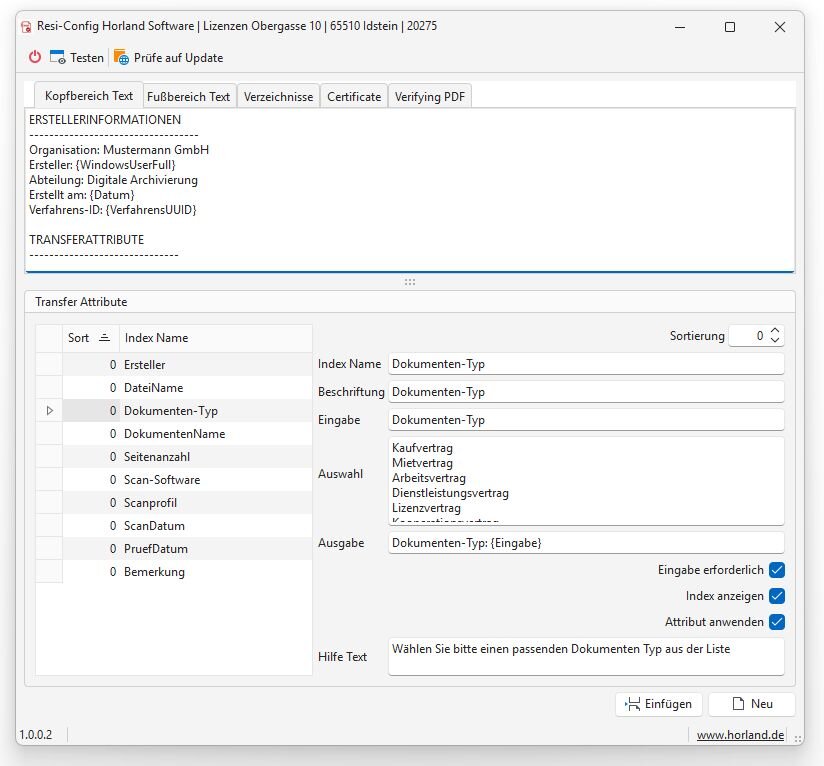This screenshot has width=824, height=766.
Task: Click the Hilfe Text input field
Action: click(585, 657)
